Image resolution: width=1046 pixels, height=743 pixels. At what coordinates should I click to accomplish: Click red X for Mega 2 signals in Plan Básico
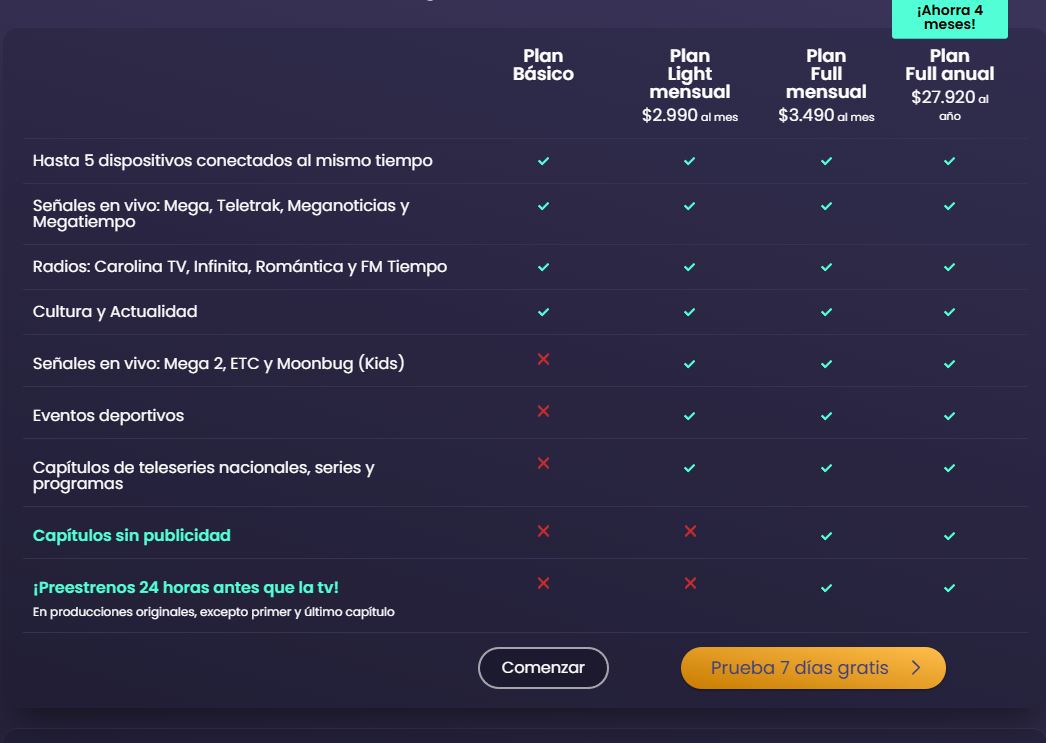pyautogui.click(x=543, y=359)
